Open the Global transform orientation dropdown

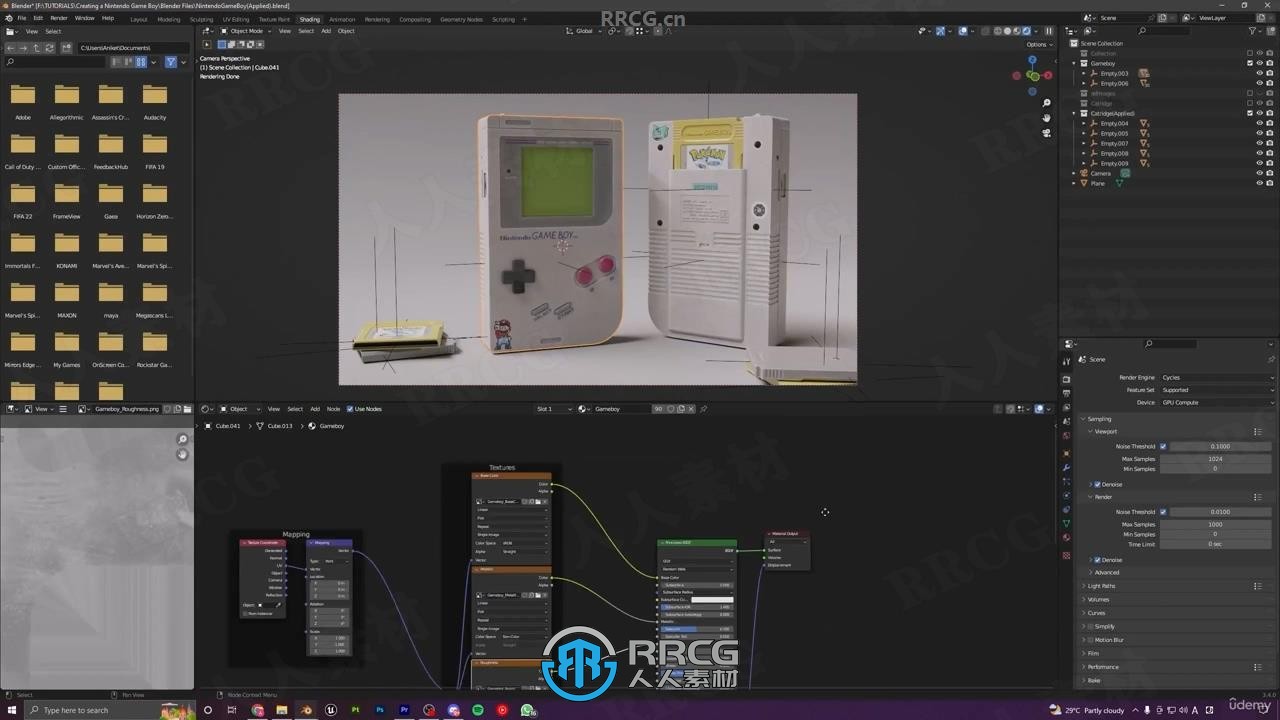point(584,31)
